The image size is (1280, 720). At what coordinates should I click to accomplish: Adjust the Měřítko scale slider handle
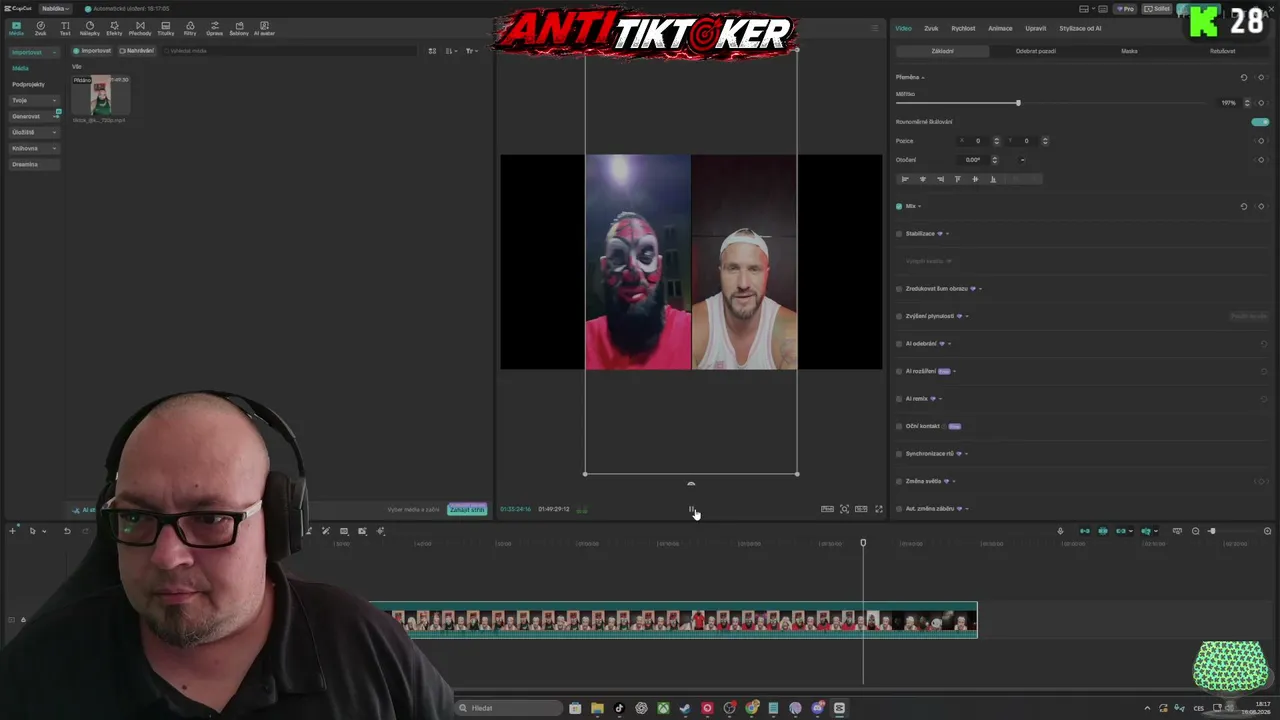(1018, 103)
